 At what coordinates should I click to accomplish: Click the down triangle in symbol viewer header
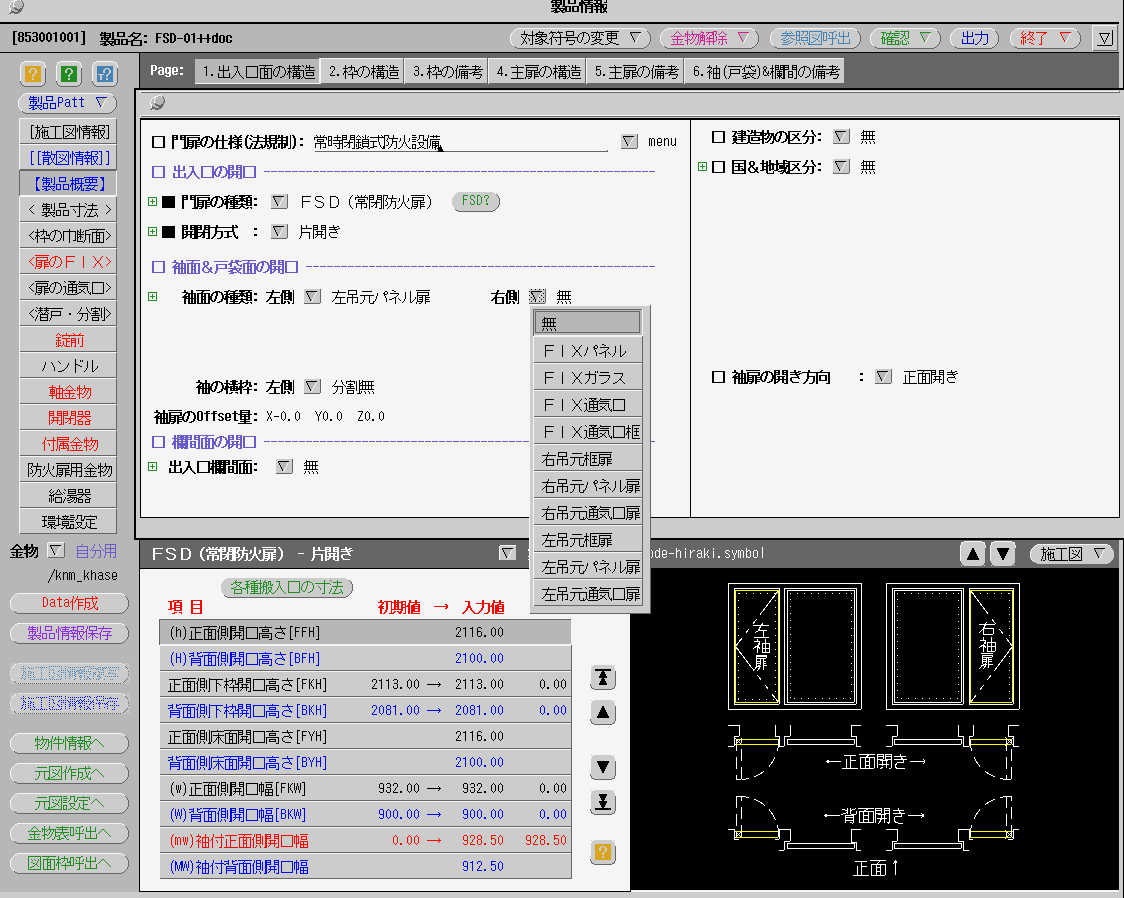(1003, 553)
